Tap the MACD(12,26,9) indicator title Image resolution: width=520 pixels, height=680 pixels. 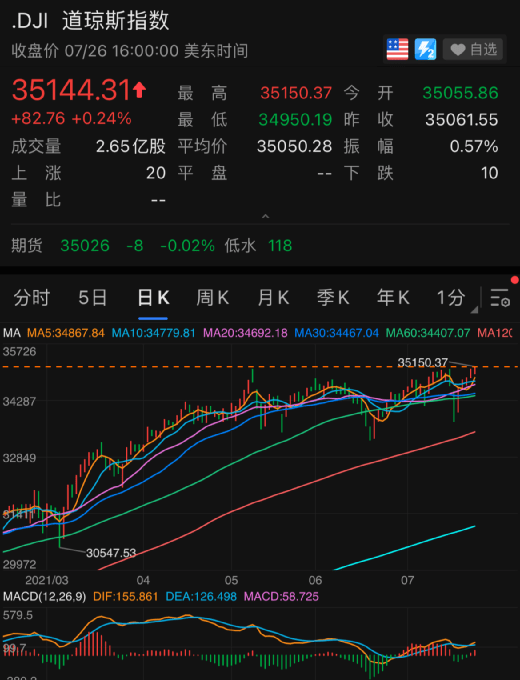point(45,597)
